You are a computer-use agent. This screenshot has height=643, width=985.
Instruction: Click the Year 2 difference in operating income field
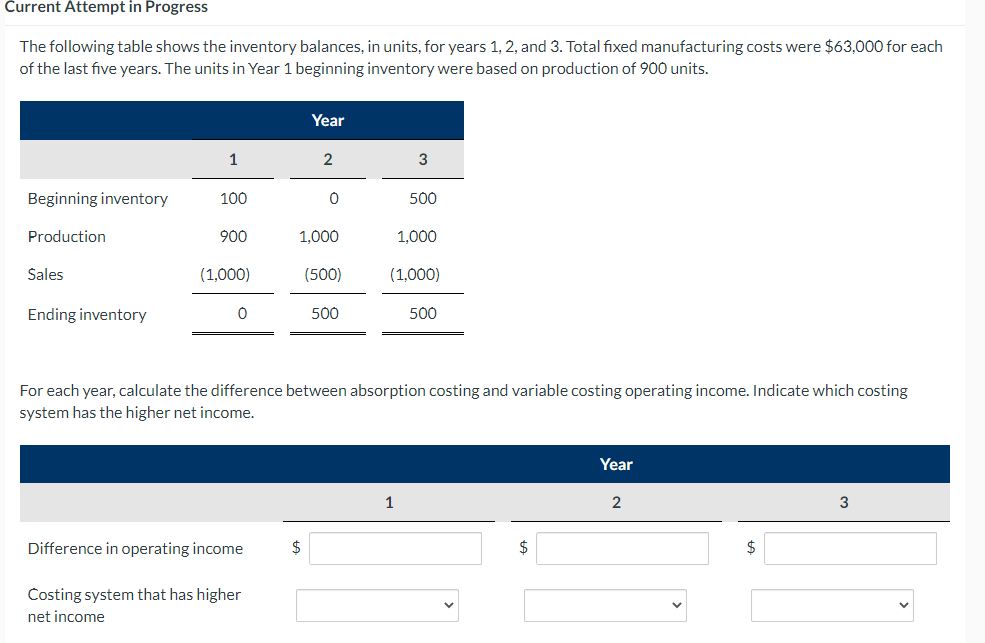622,548
